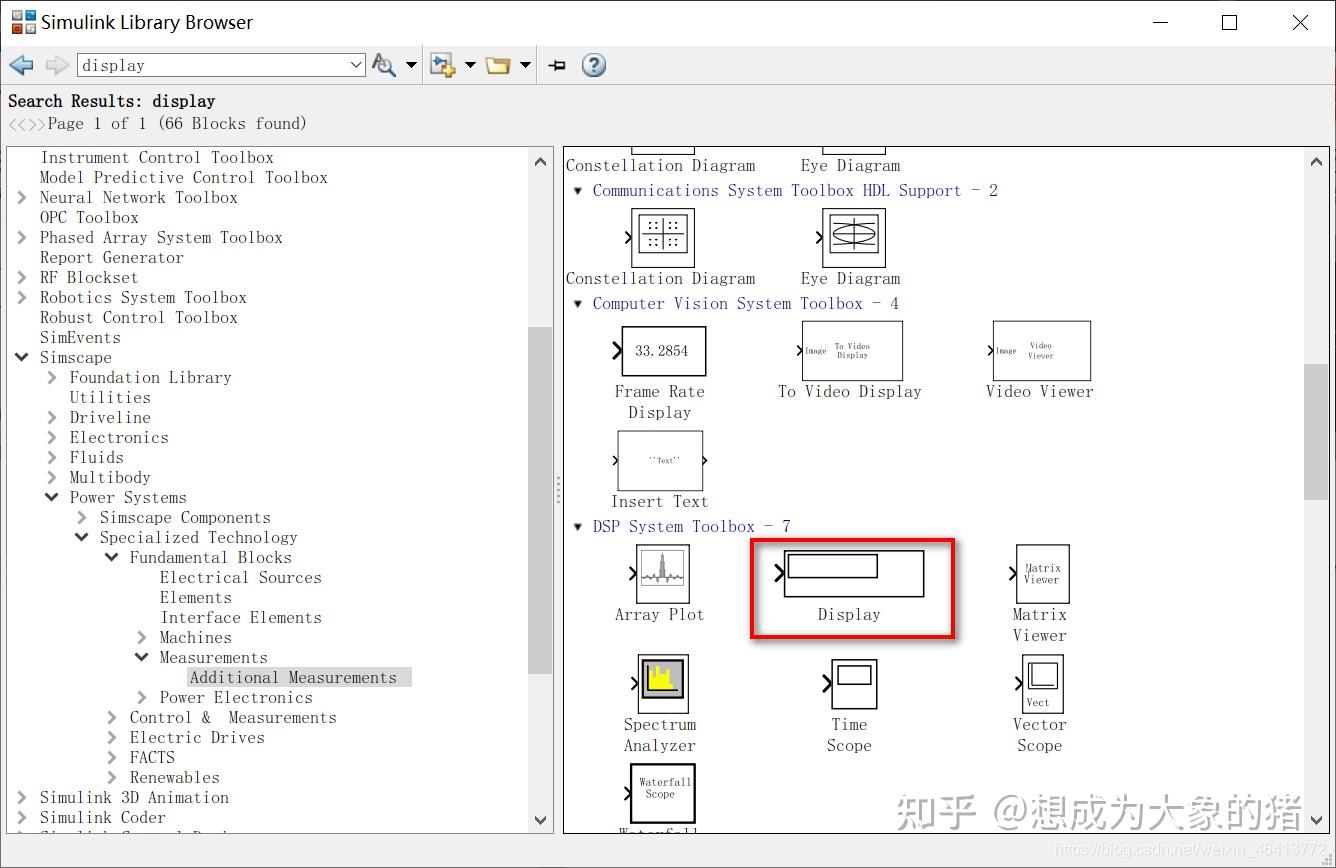
Task: Select the Electric Drives tree item
Action: (x=197, y=737)
